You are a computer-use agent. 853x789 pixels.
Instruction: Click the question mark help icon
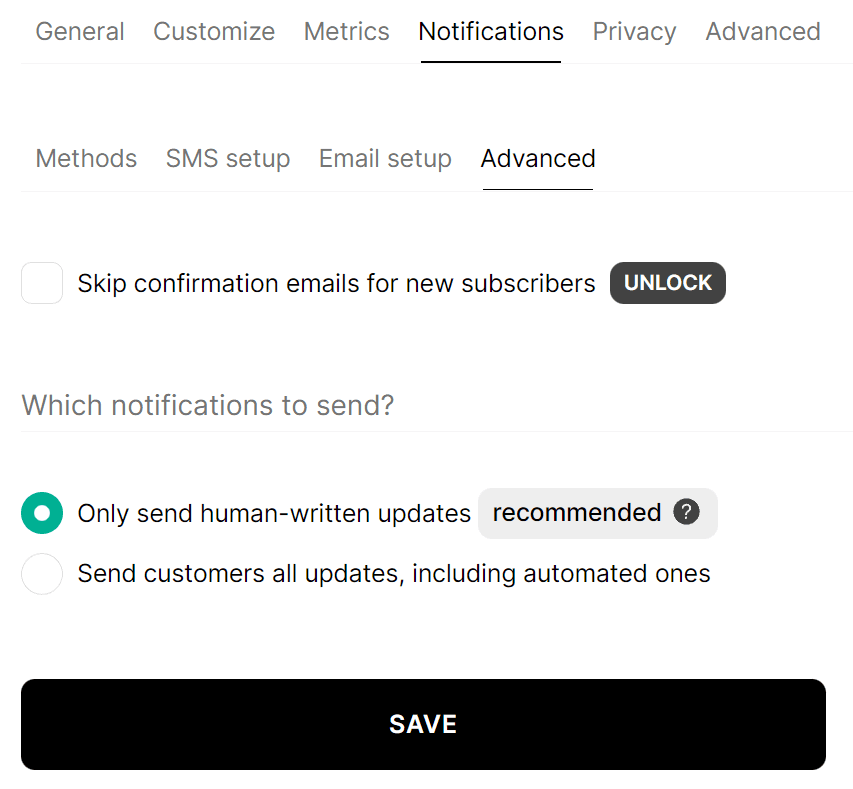[x=687, y=512]
